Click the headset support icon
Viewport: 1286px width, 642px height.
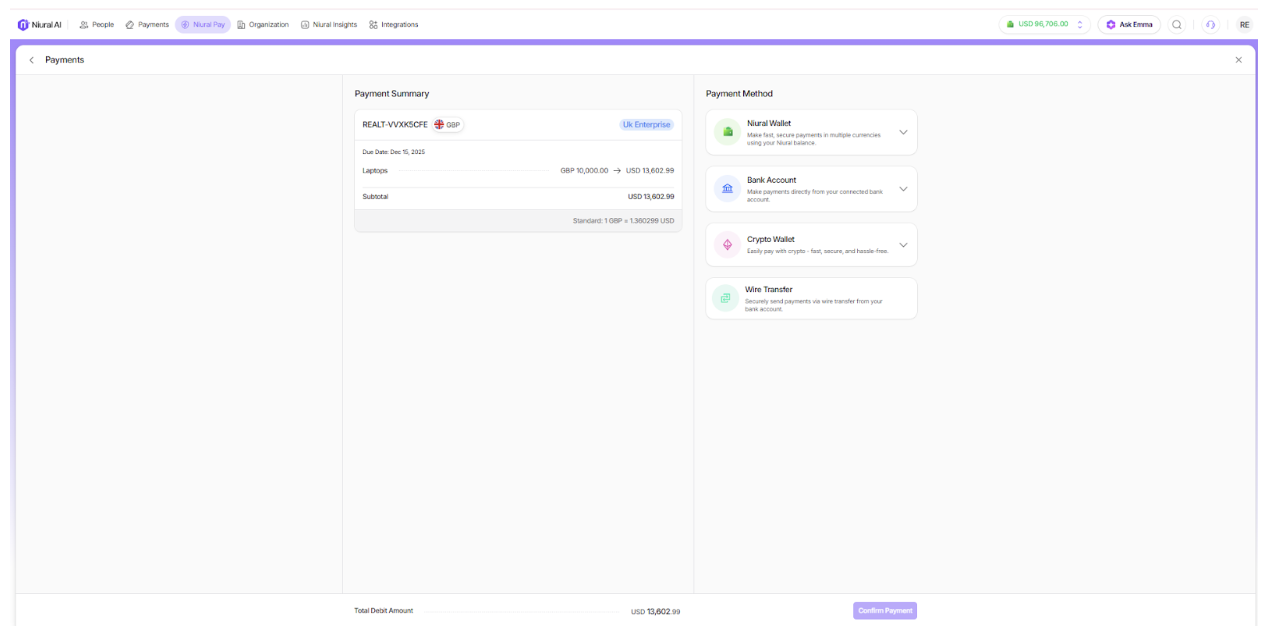click(x=1211, y=25)
